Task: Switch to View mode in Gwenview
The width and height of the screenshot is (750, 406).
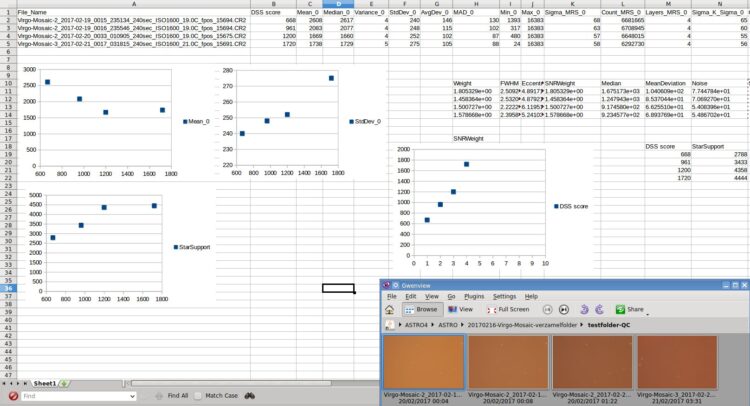Action: [461, 309]
